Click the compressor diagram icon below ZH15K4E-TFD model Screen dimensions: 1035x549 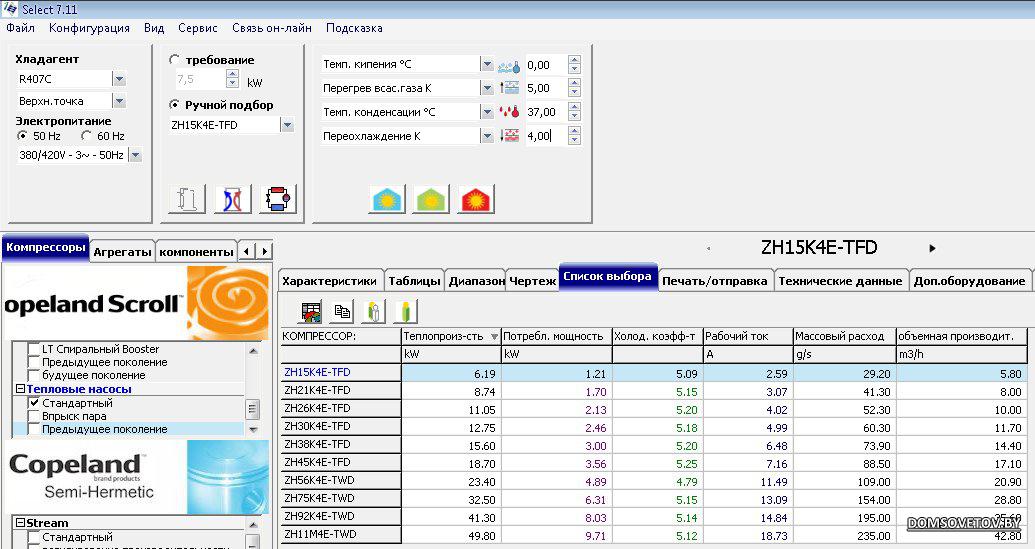click(x=187, y=199)
